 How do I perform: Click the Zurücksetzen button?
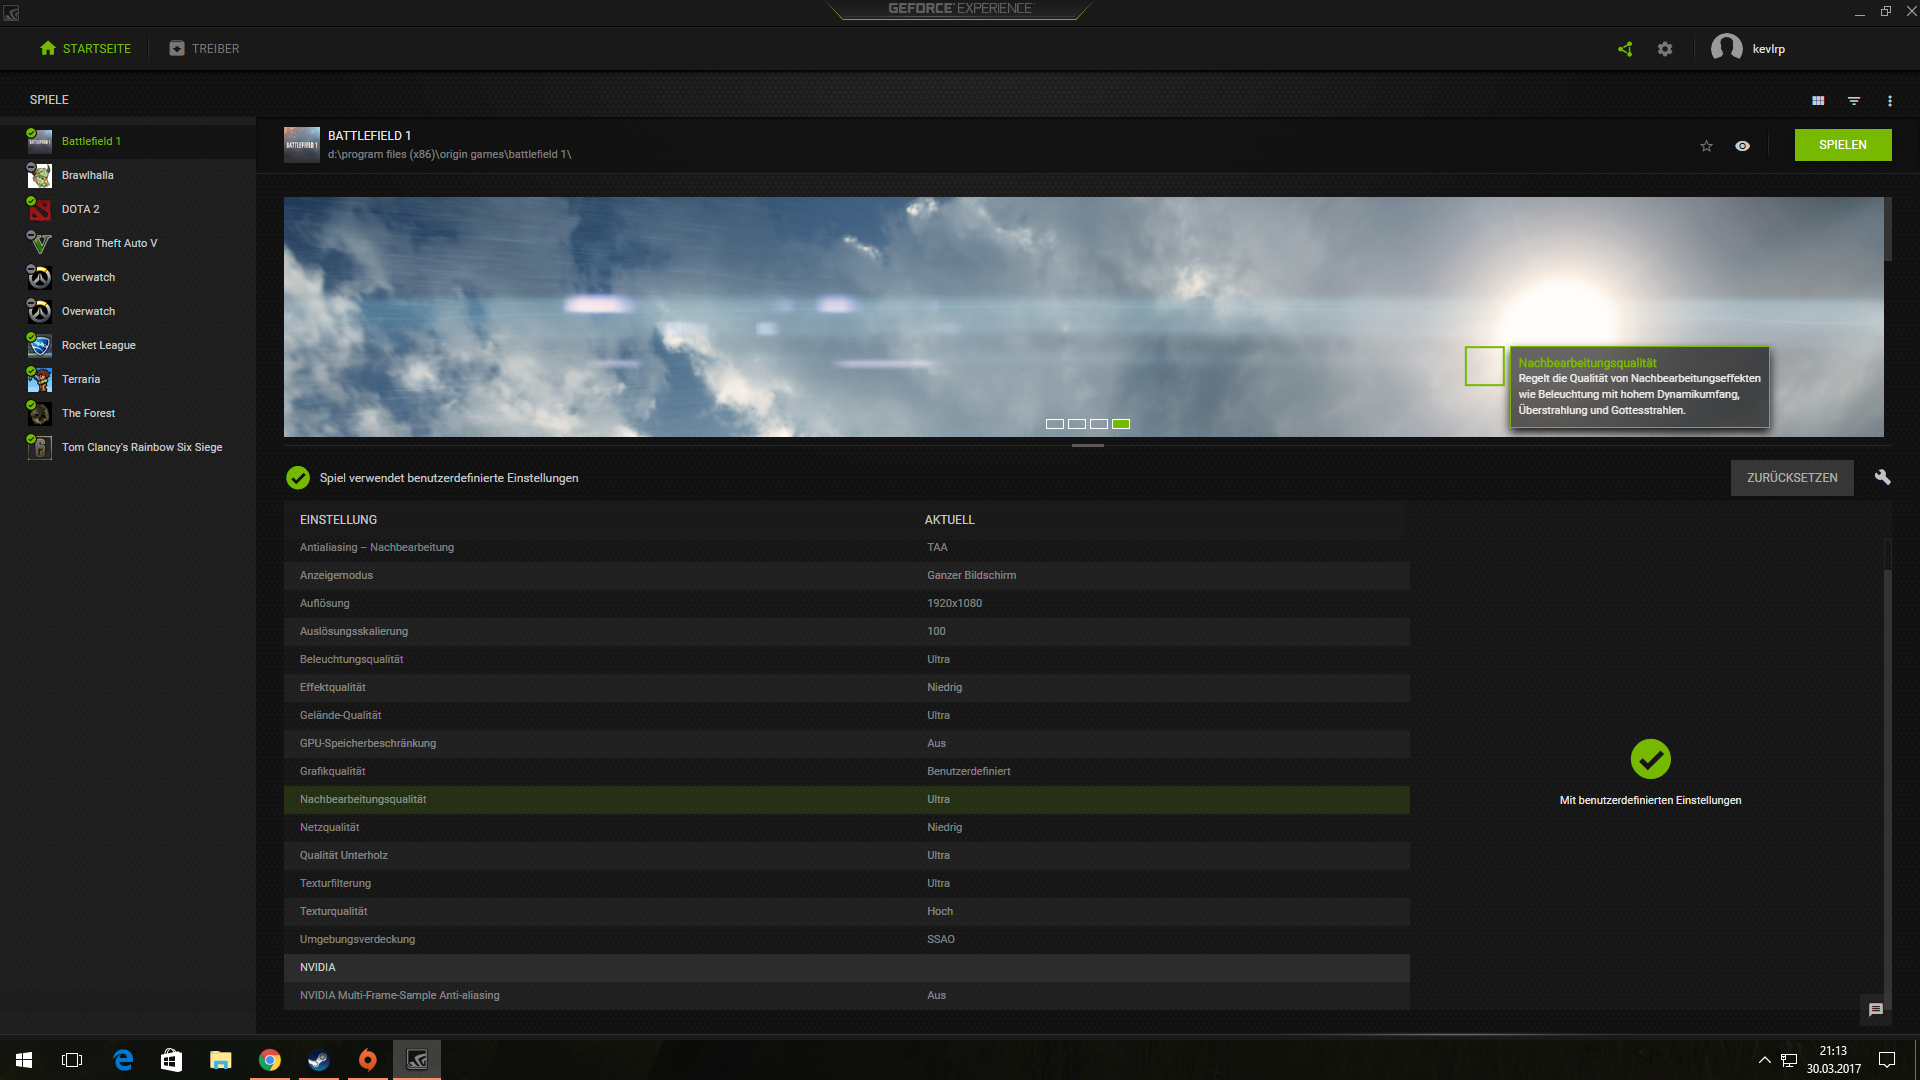pos(1791,478)
